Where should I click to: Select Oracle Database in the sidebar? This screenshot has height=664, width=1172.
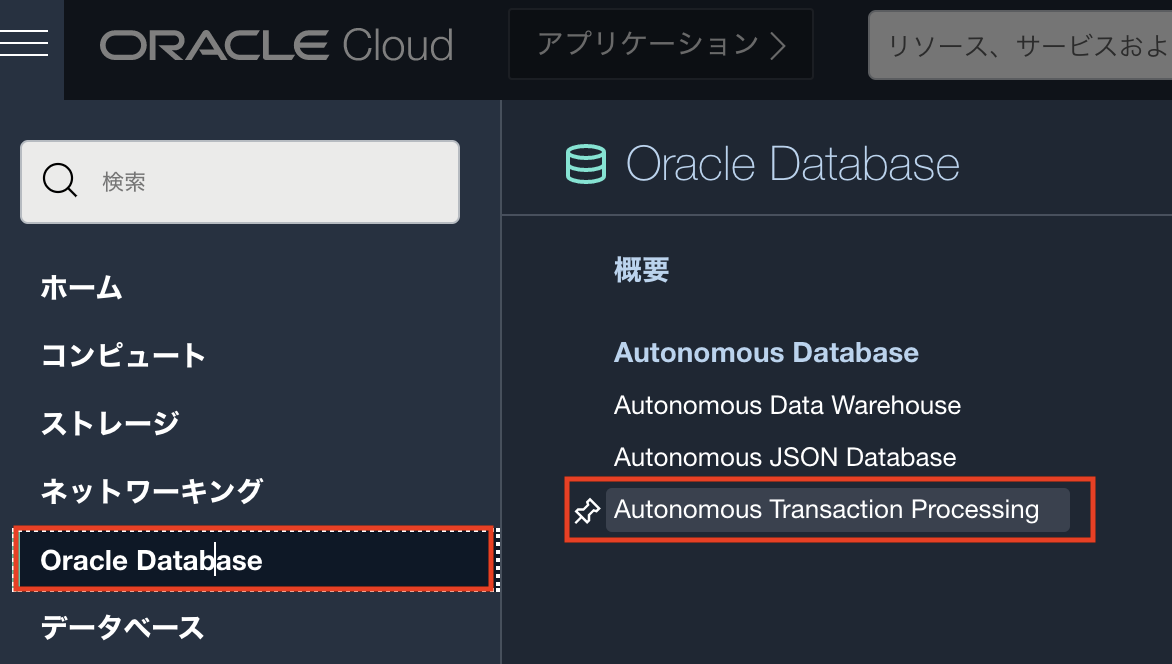(151, 560)
